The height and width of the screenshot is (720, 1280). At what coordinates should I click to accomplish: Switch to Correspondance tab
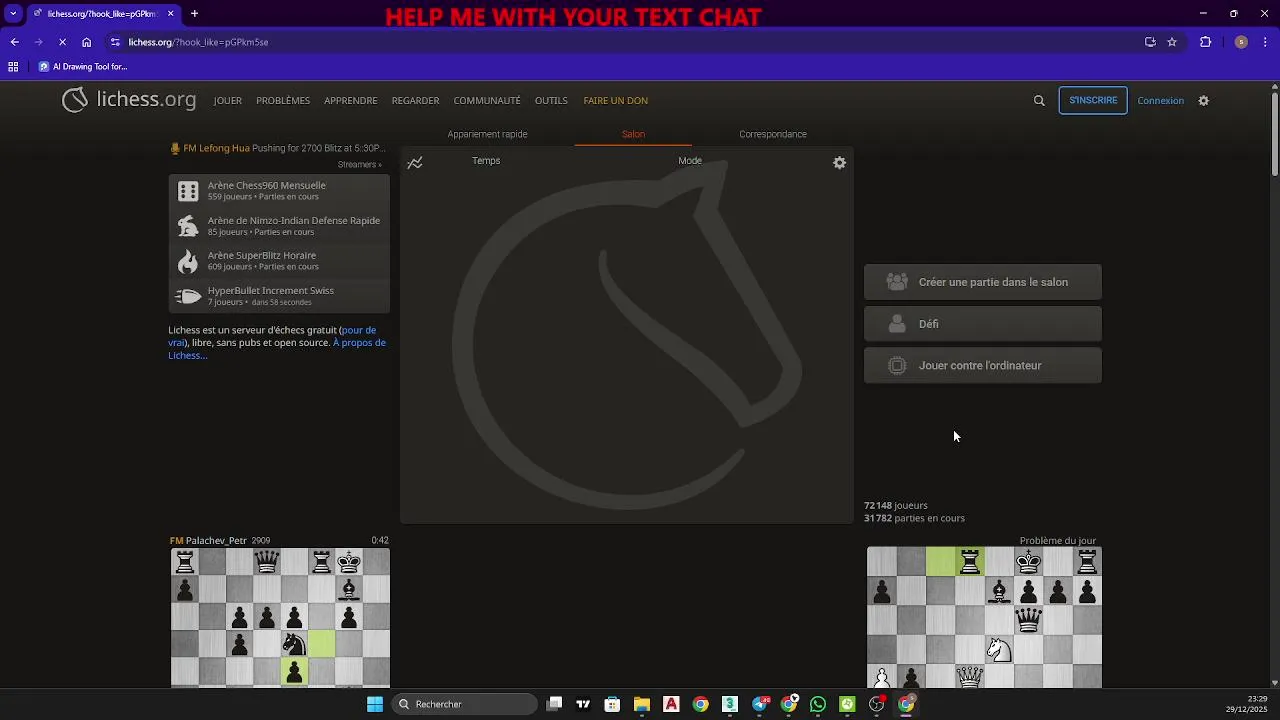pyautogui.click(x=773, y=134)
